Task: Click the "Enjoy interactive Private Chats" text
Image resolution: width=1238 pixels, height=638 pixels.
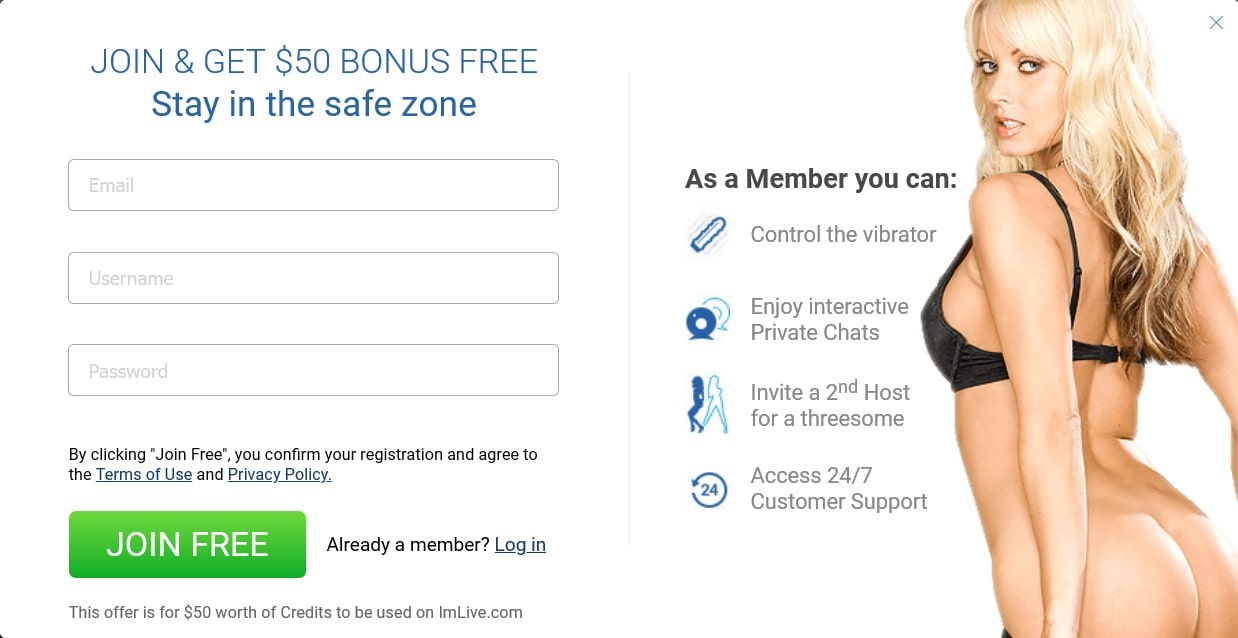Action: (x=830, y=319)
